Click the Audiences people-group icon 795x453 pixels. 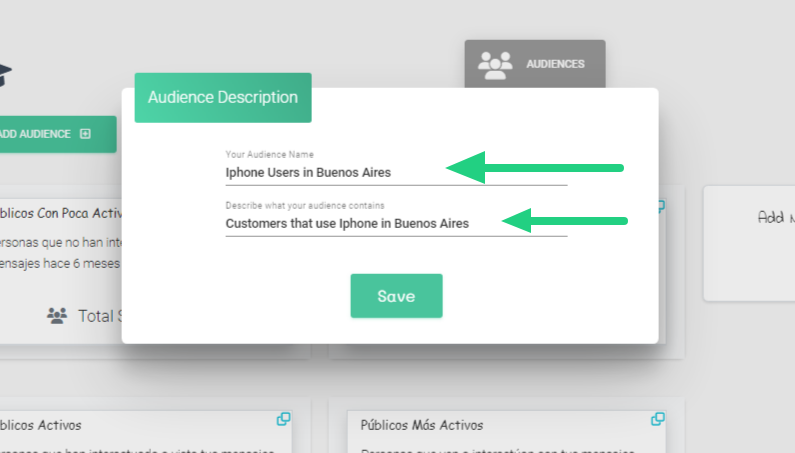pos(495,65)
